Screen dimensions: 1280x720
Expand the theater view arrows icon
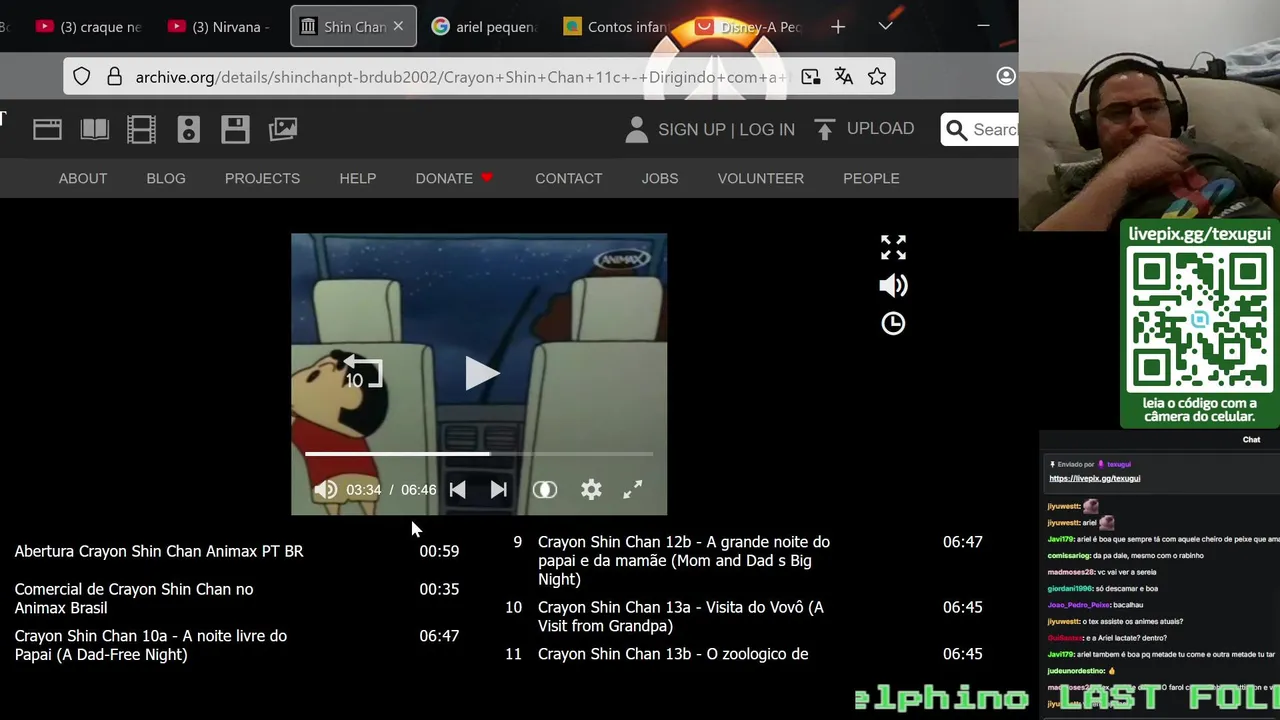893,247
